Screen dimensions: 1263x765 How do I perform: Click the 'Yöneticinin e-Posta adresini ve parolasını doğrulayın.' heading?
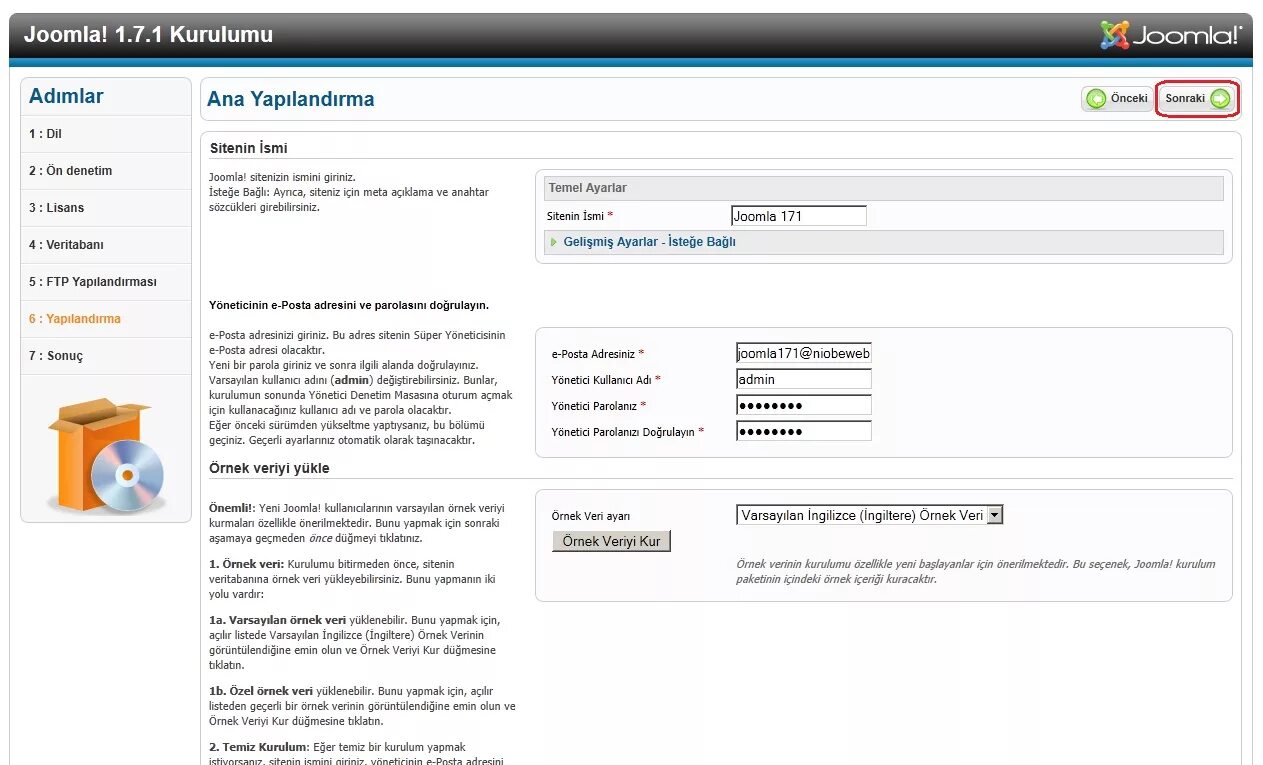point(349,305)
